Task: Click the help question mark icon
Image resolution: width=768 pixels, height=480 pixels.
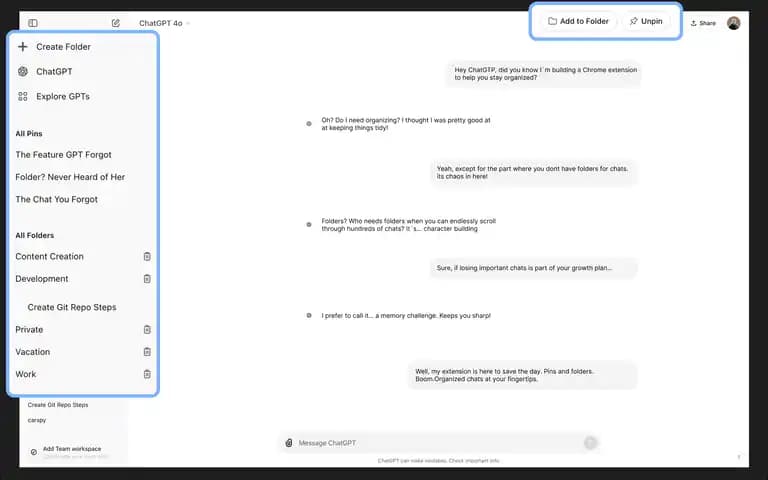Action: tap(739, 457)
